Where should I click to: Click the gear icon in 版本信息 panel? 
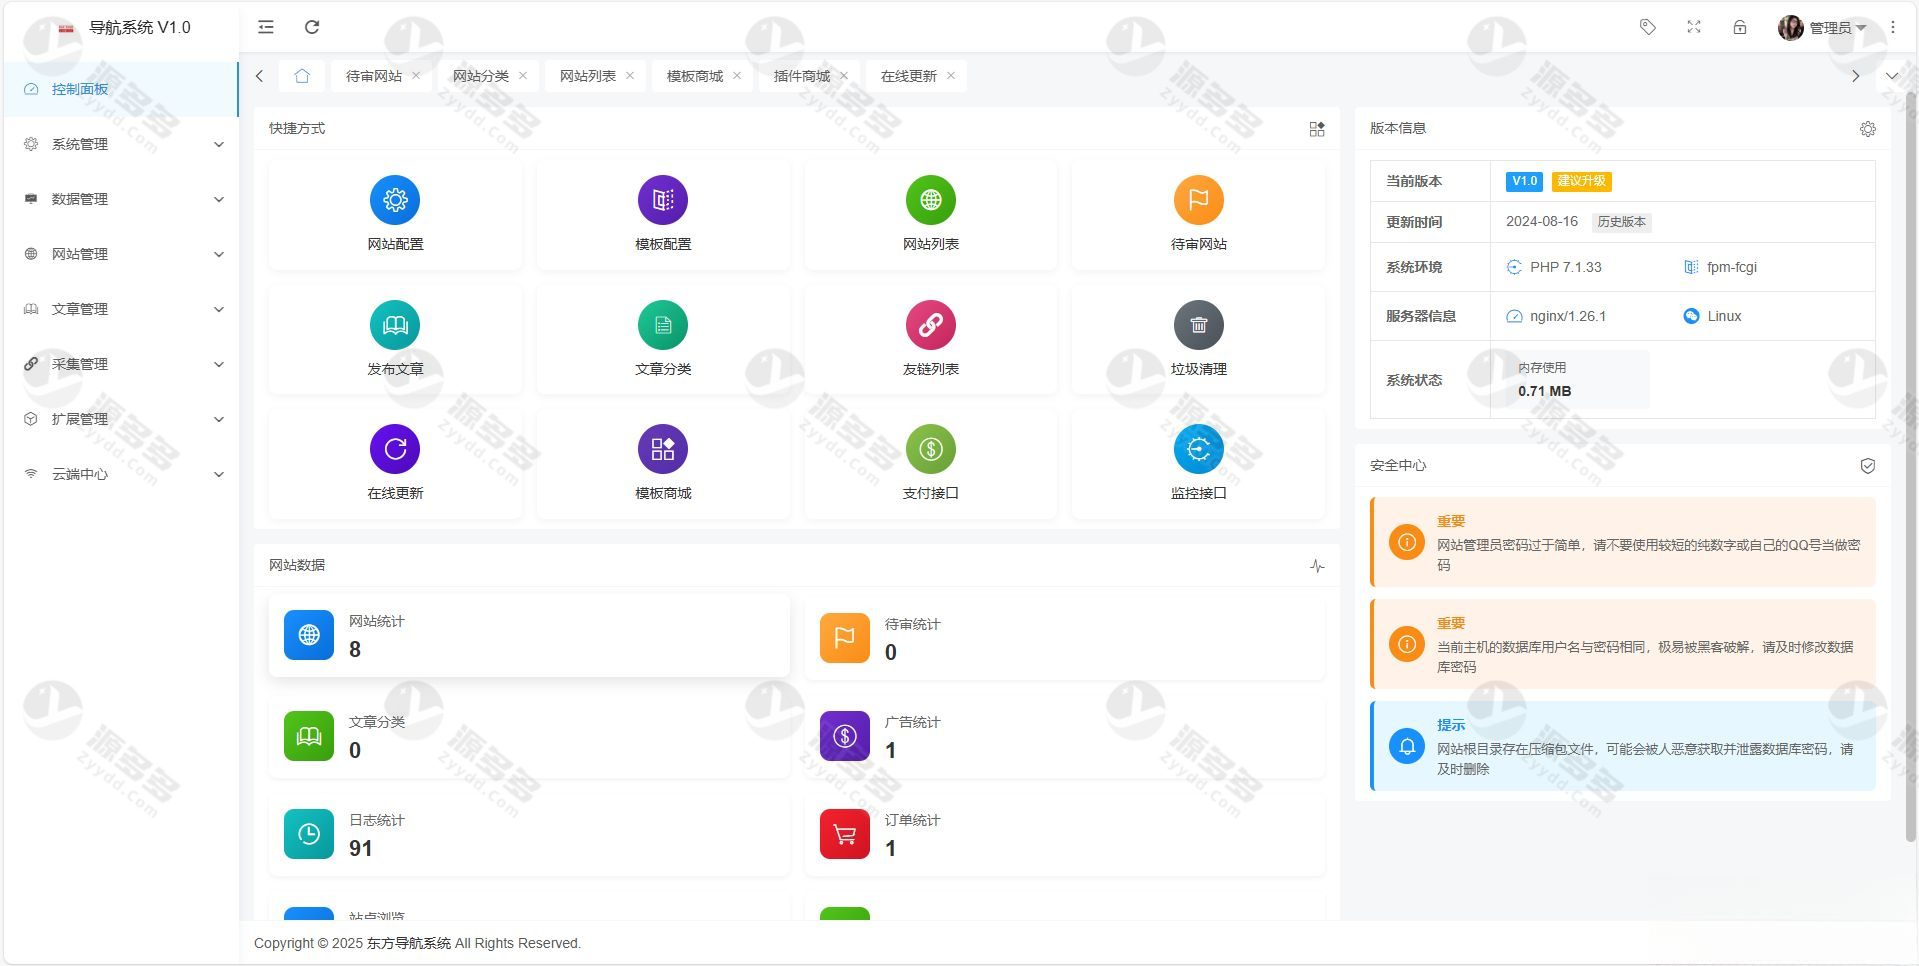point(1868,129)
